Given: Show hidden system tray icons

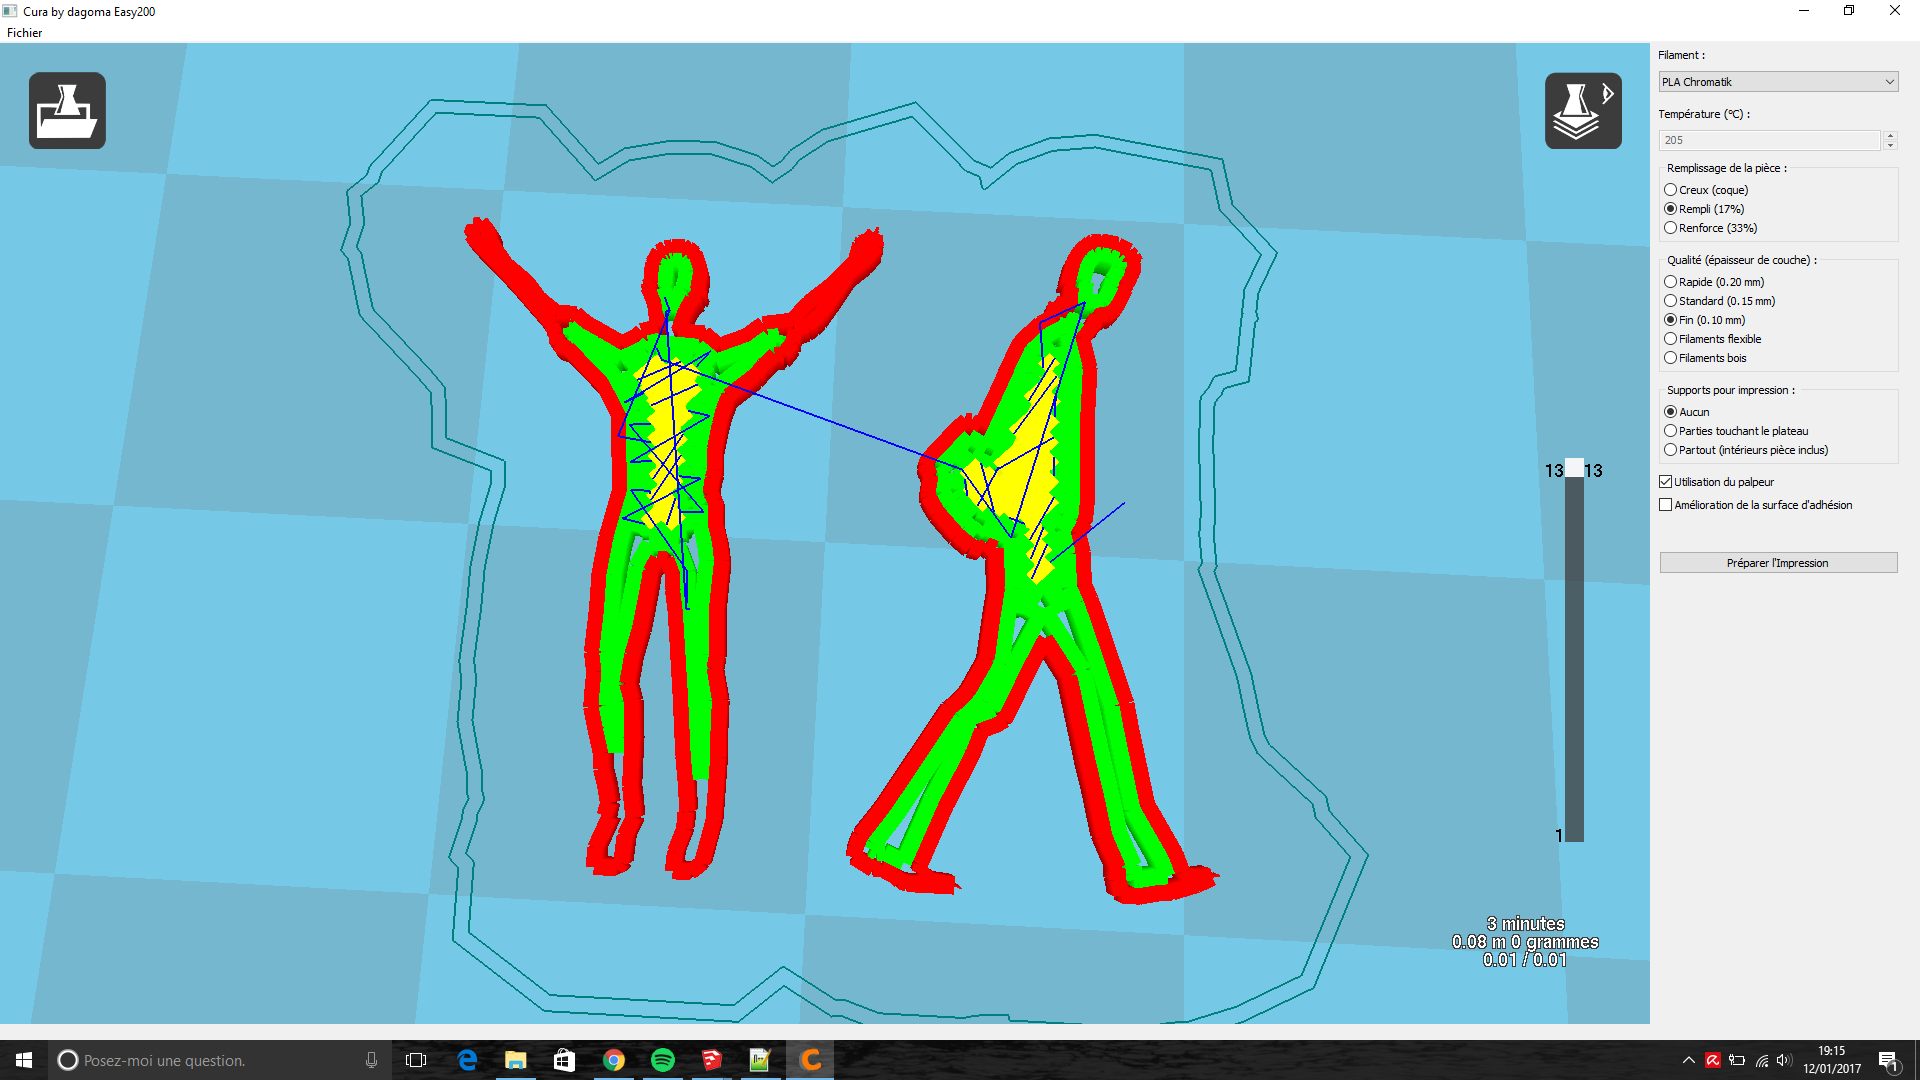Looking at the screenshot, I should (x=1688, y=1060).
